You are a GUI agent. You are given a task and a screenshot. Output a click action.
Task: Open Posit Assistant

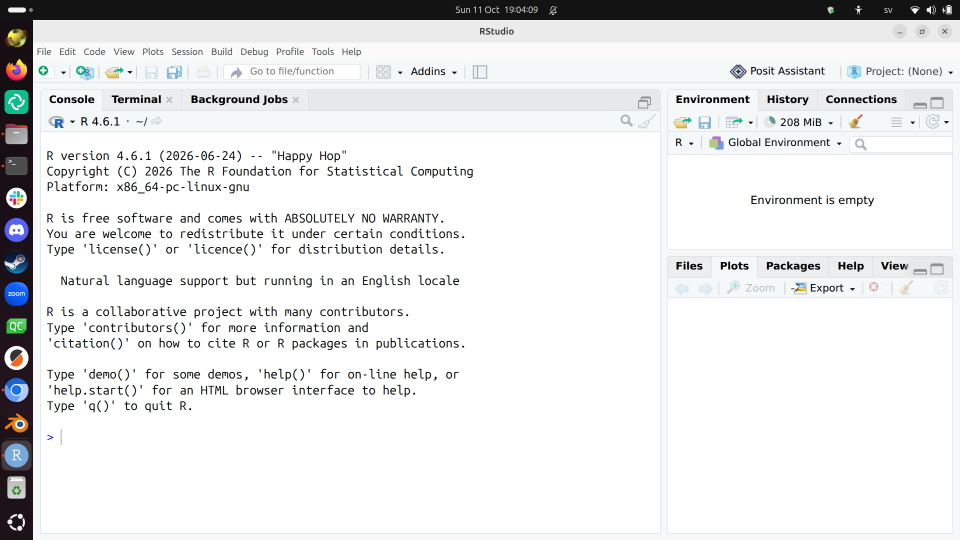click(778, 71)
